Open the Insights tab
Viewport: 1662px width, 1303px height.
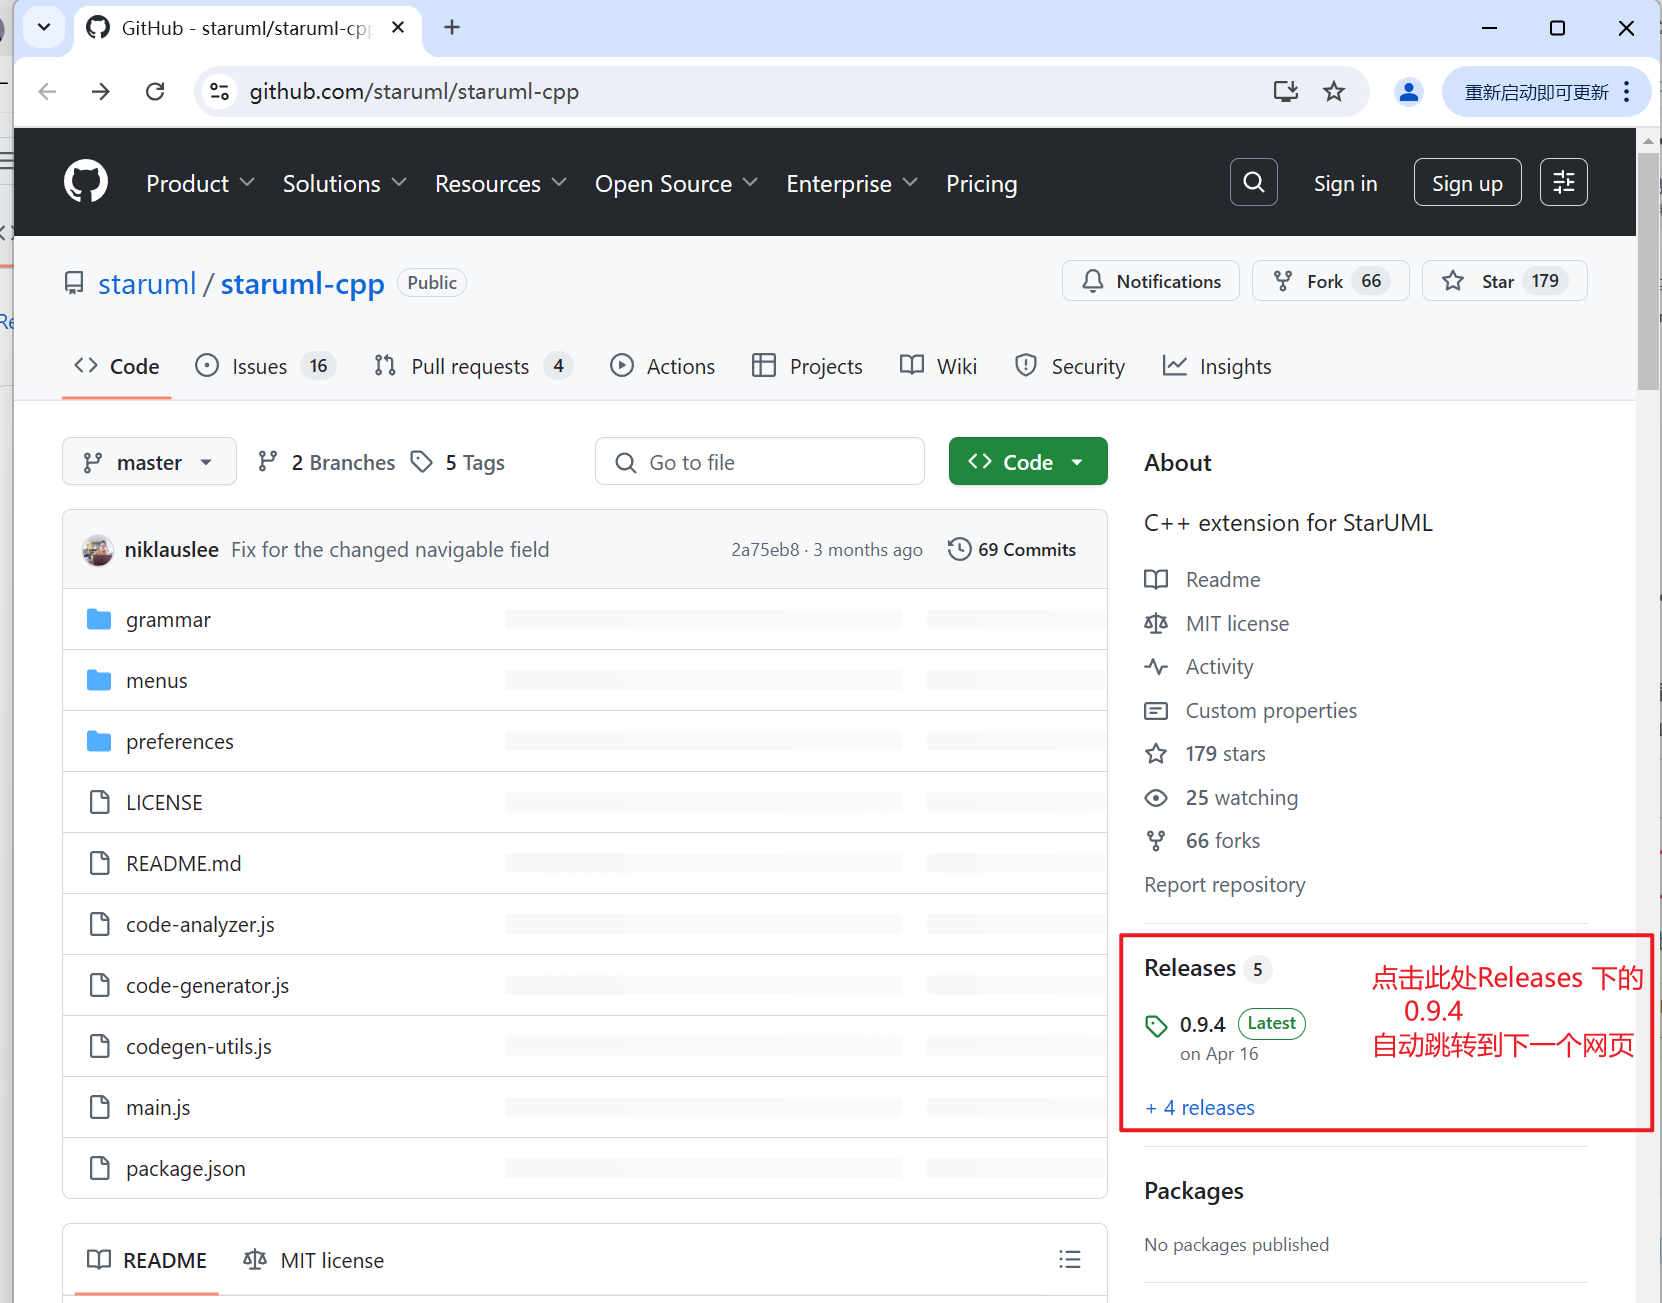[x=1216, y=366]
